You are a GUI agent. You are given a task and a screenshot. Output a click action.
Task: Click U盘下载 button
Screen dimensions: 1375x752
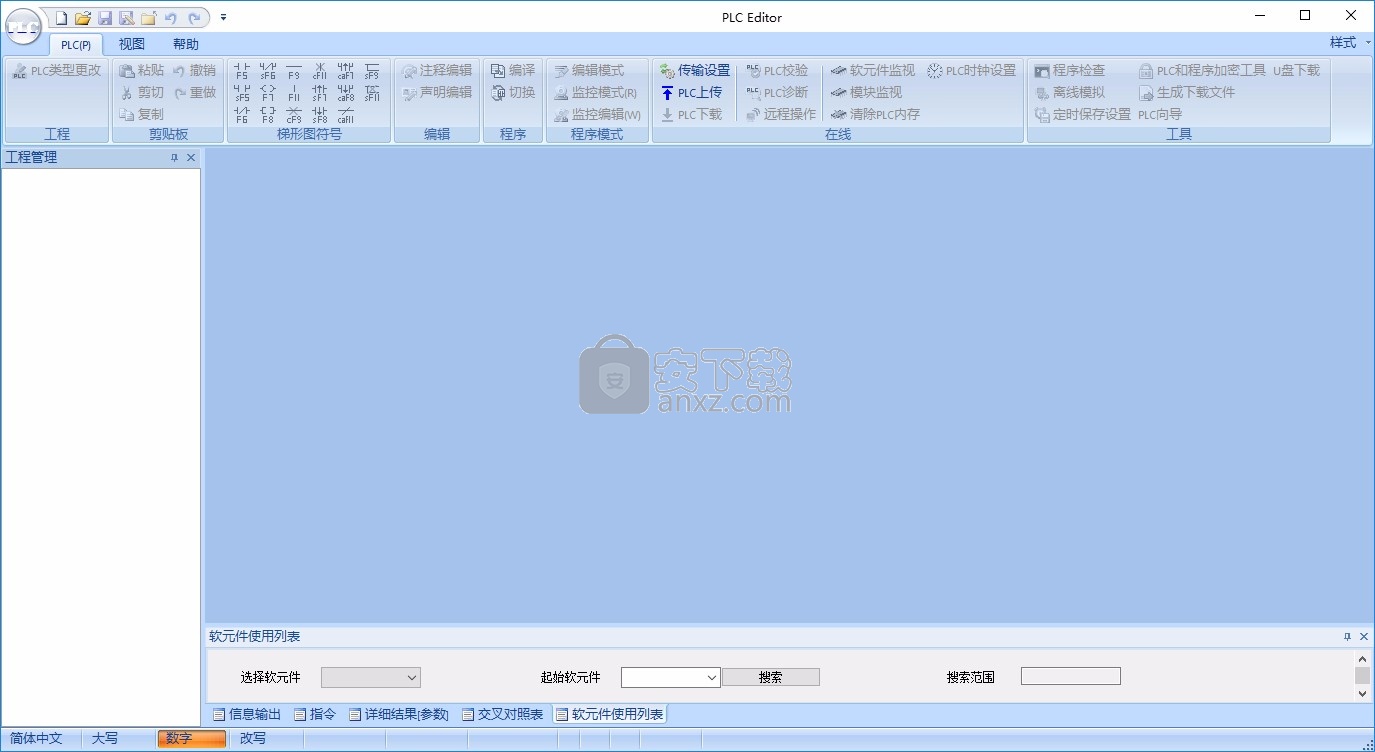[1296, 70]
